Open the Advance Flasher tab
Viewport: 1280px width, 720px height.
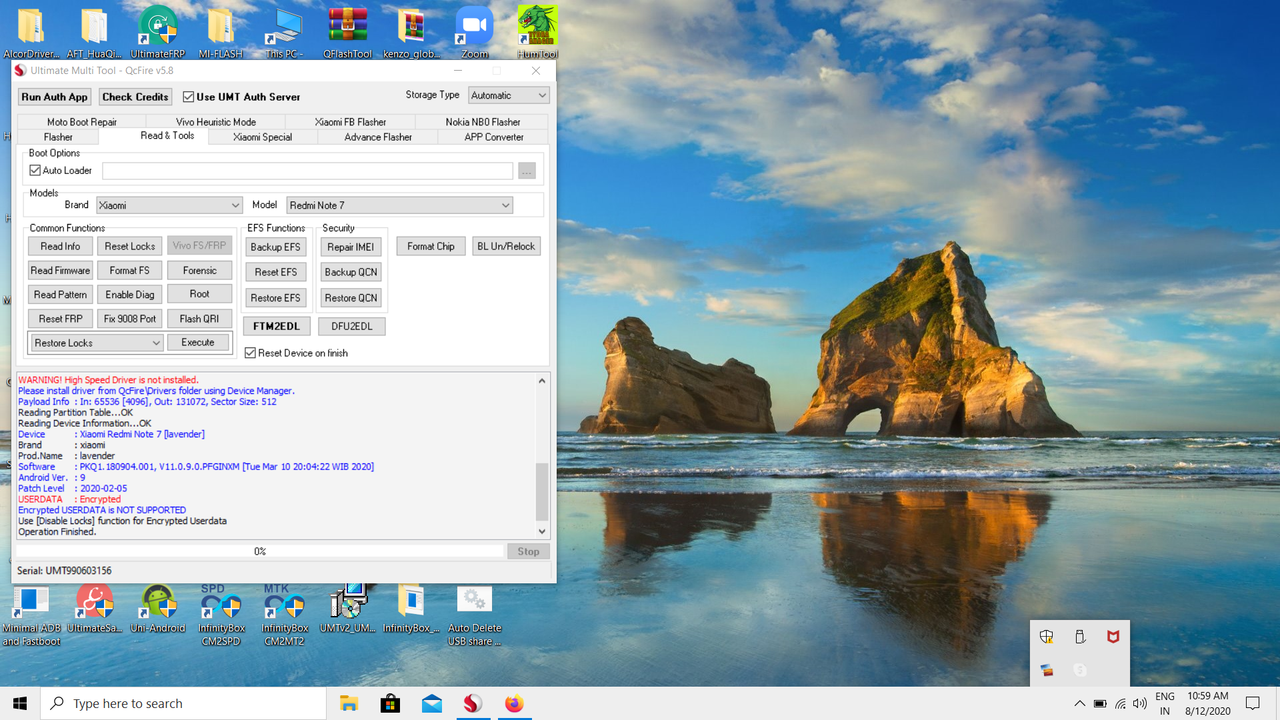(378, 137)
